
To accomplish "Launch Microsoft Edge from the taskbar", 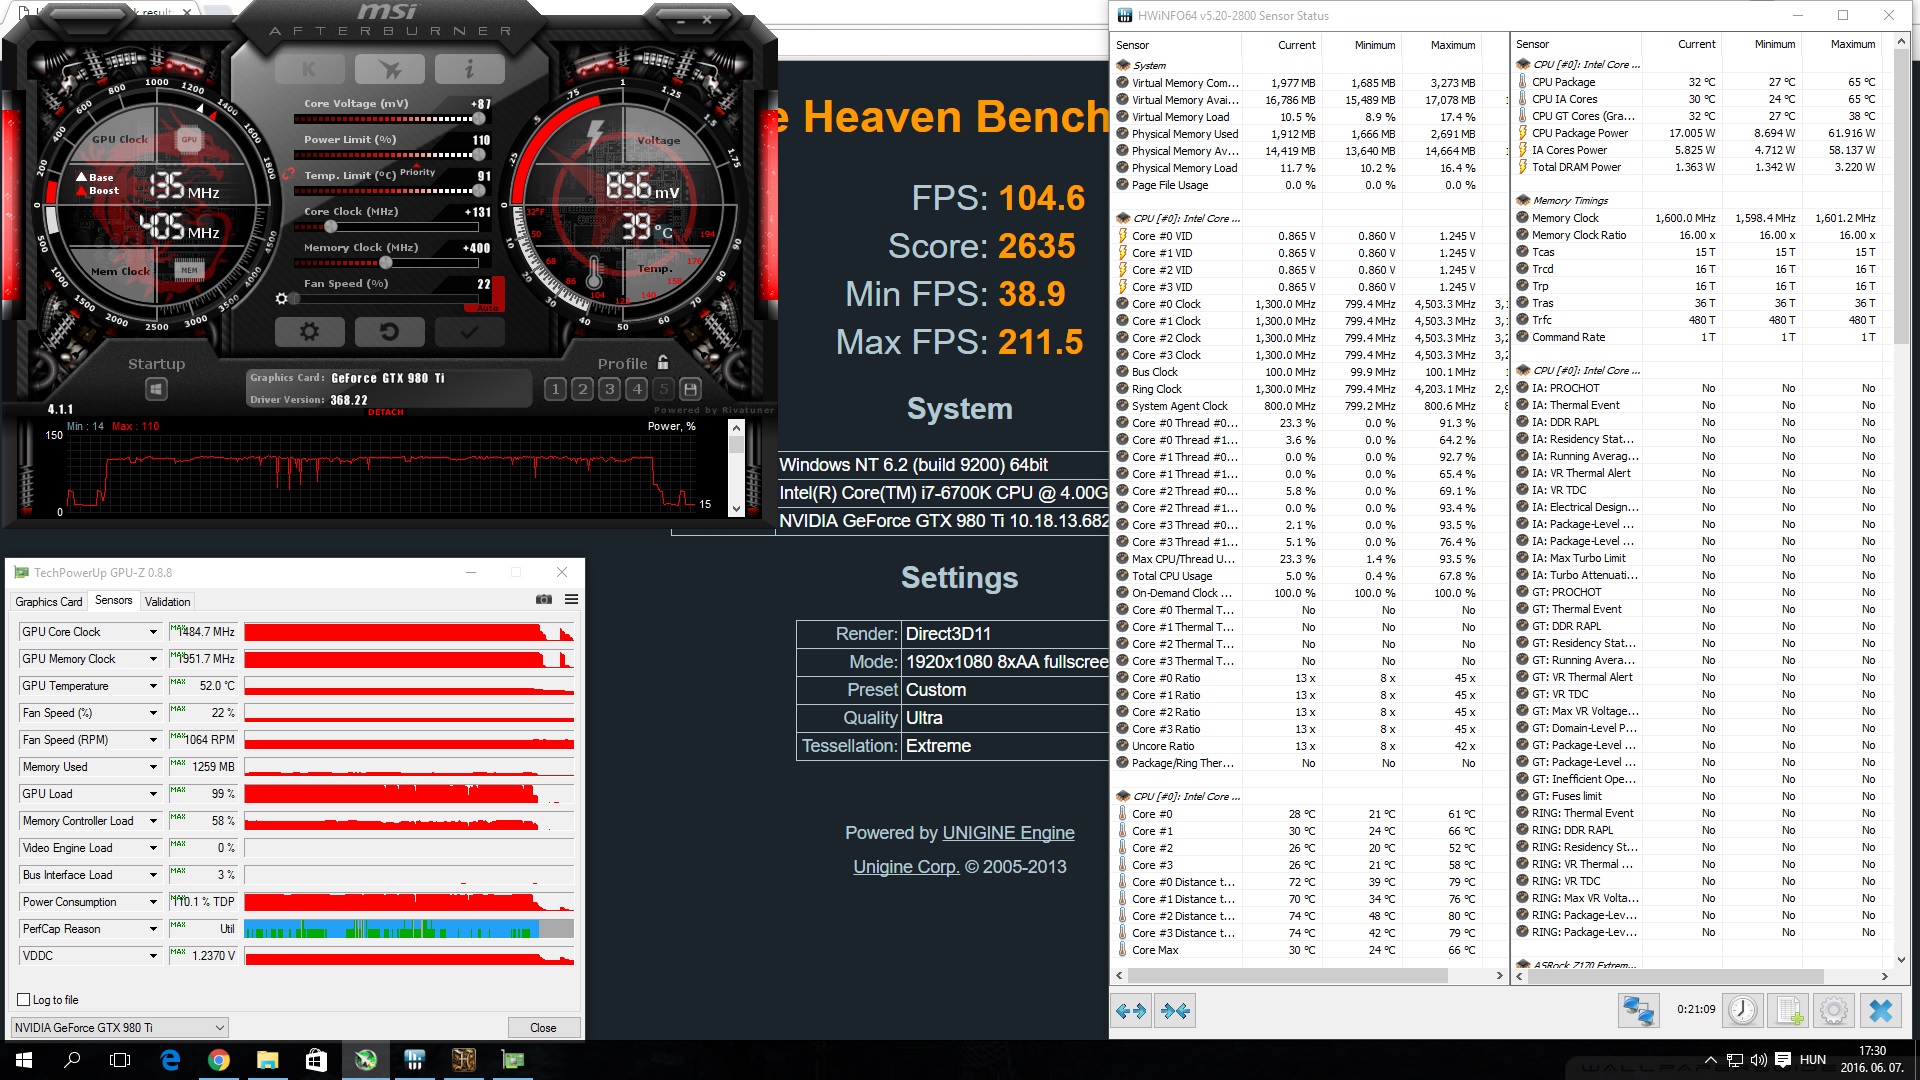I will click(x=170, y=1060).
